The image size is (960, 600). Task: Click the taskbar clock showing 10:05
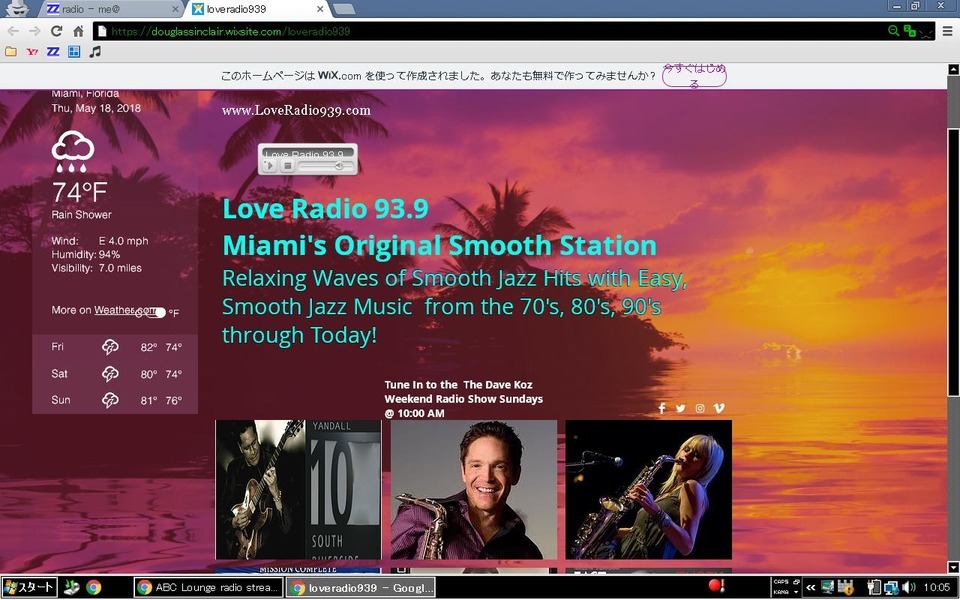click(937, 588)
